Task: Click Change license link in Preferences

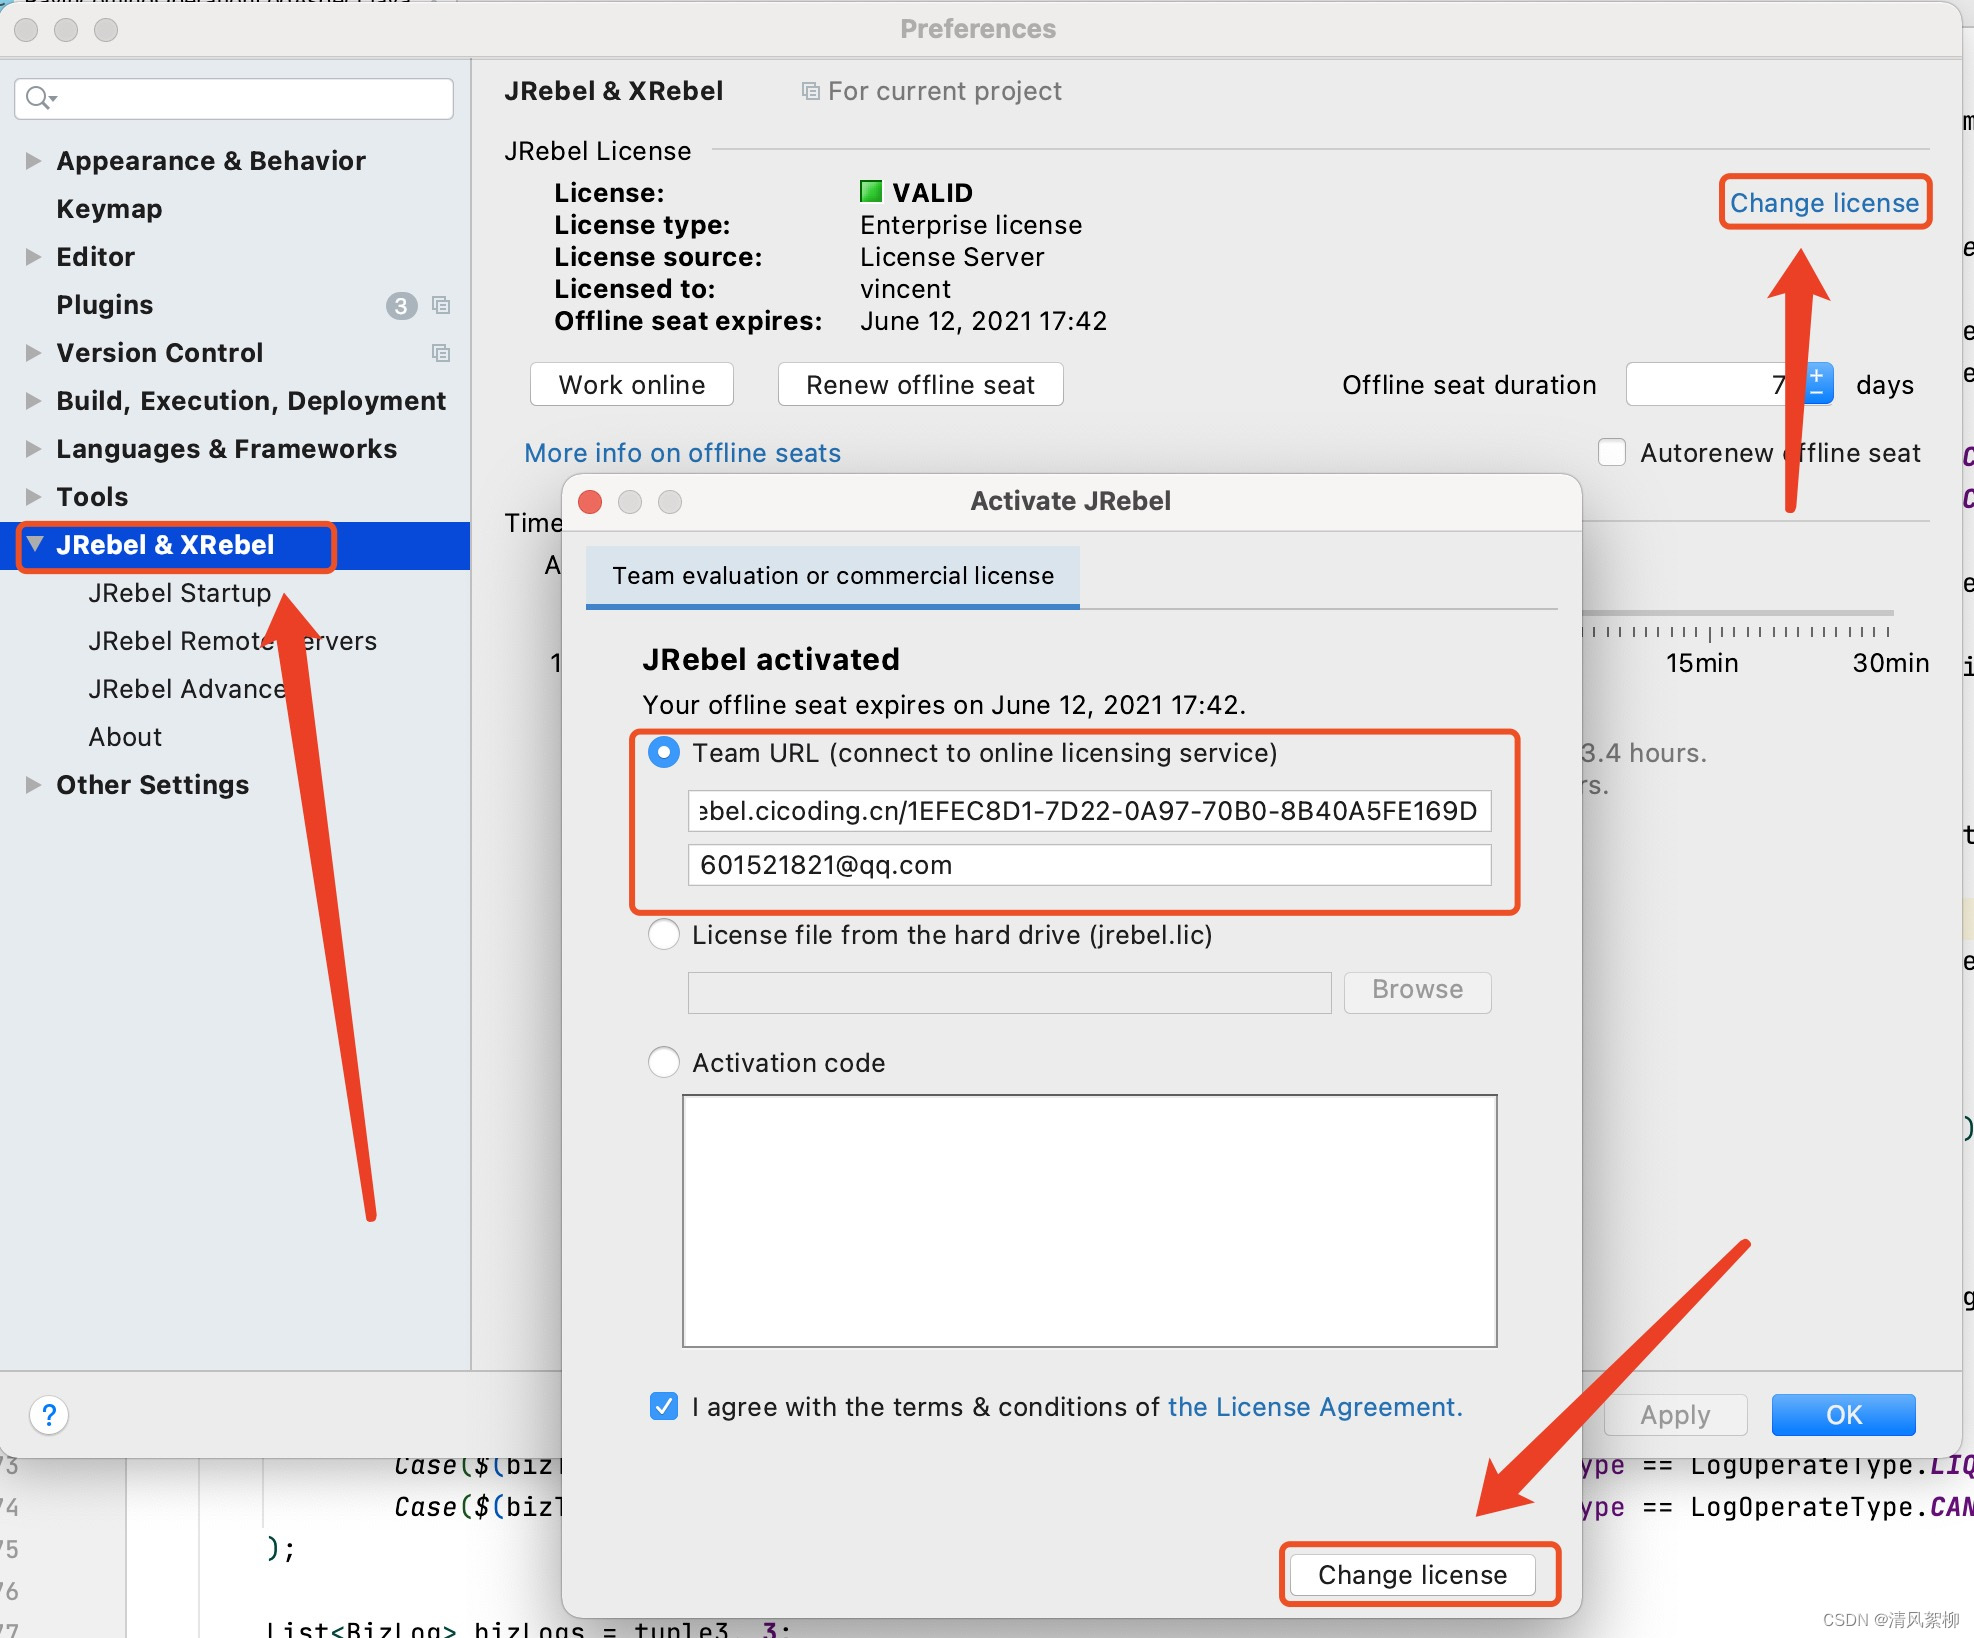Action: [1824, 203]
